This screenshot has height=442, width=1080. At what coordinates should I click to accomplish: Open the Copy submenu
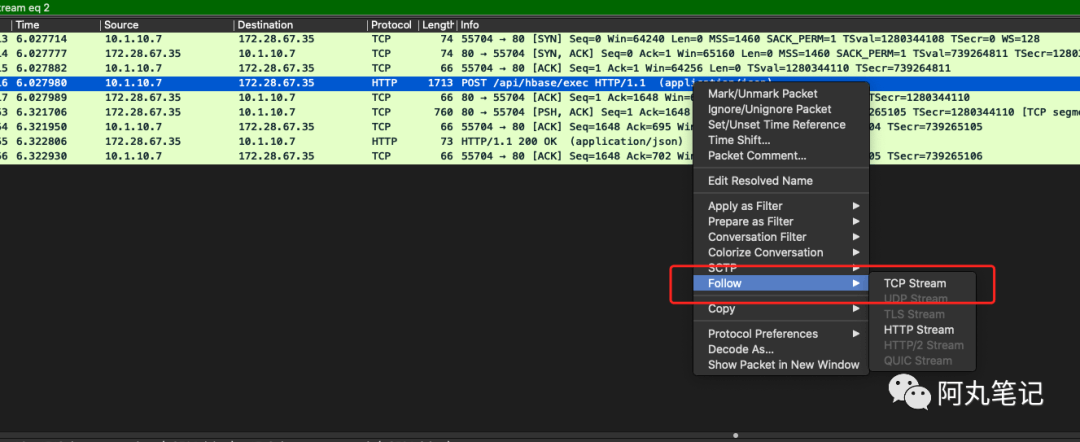tap(781, 308)
